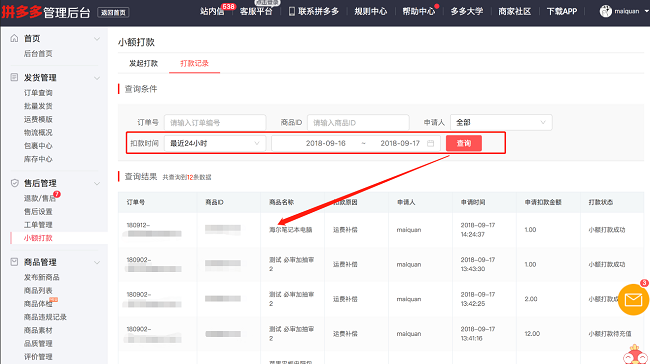Click the 申请时间 column header
This screenshot has width=650, height=364.
pyautogui.click(x=473, y=202)
